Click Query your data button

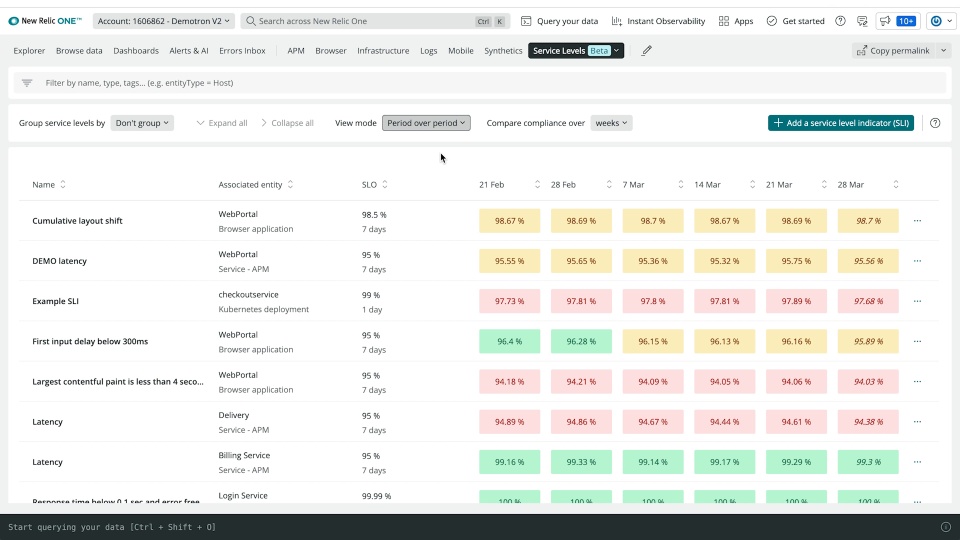click(560, 21)
